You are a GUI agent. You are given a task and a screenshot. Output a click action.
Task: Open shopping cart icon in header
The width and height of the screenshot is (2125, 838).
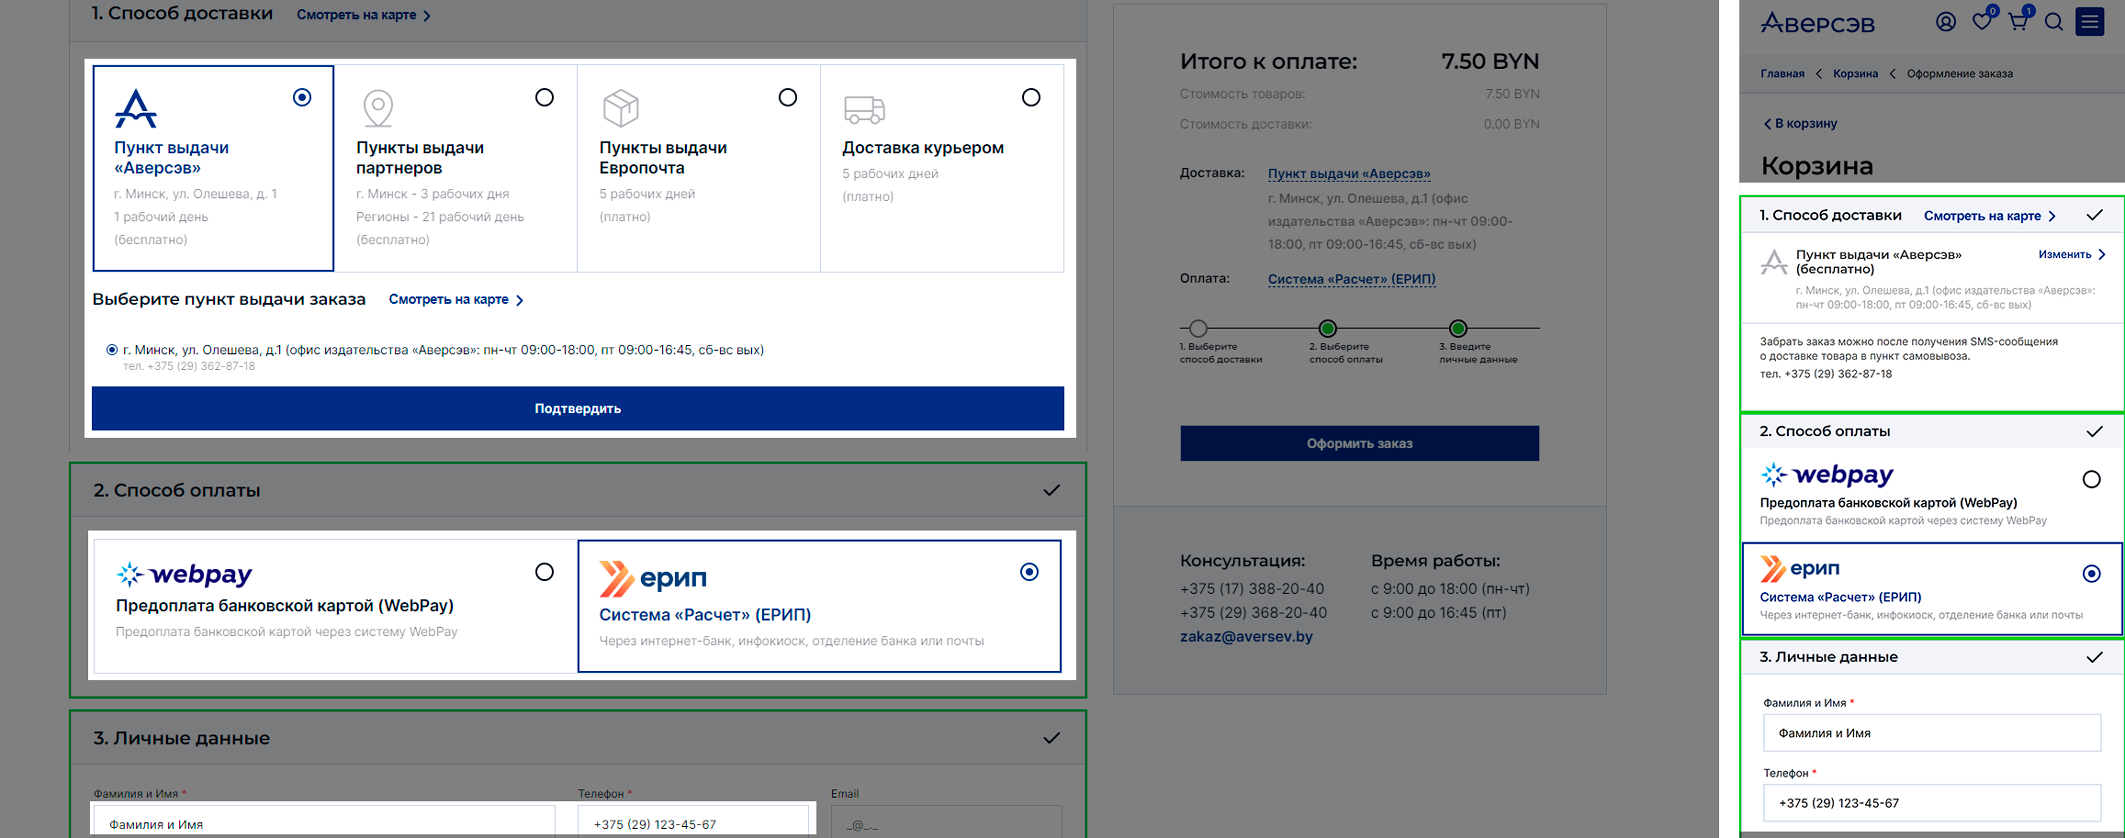pos(2018,22)
